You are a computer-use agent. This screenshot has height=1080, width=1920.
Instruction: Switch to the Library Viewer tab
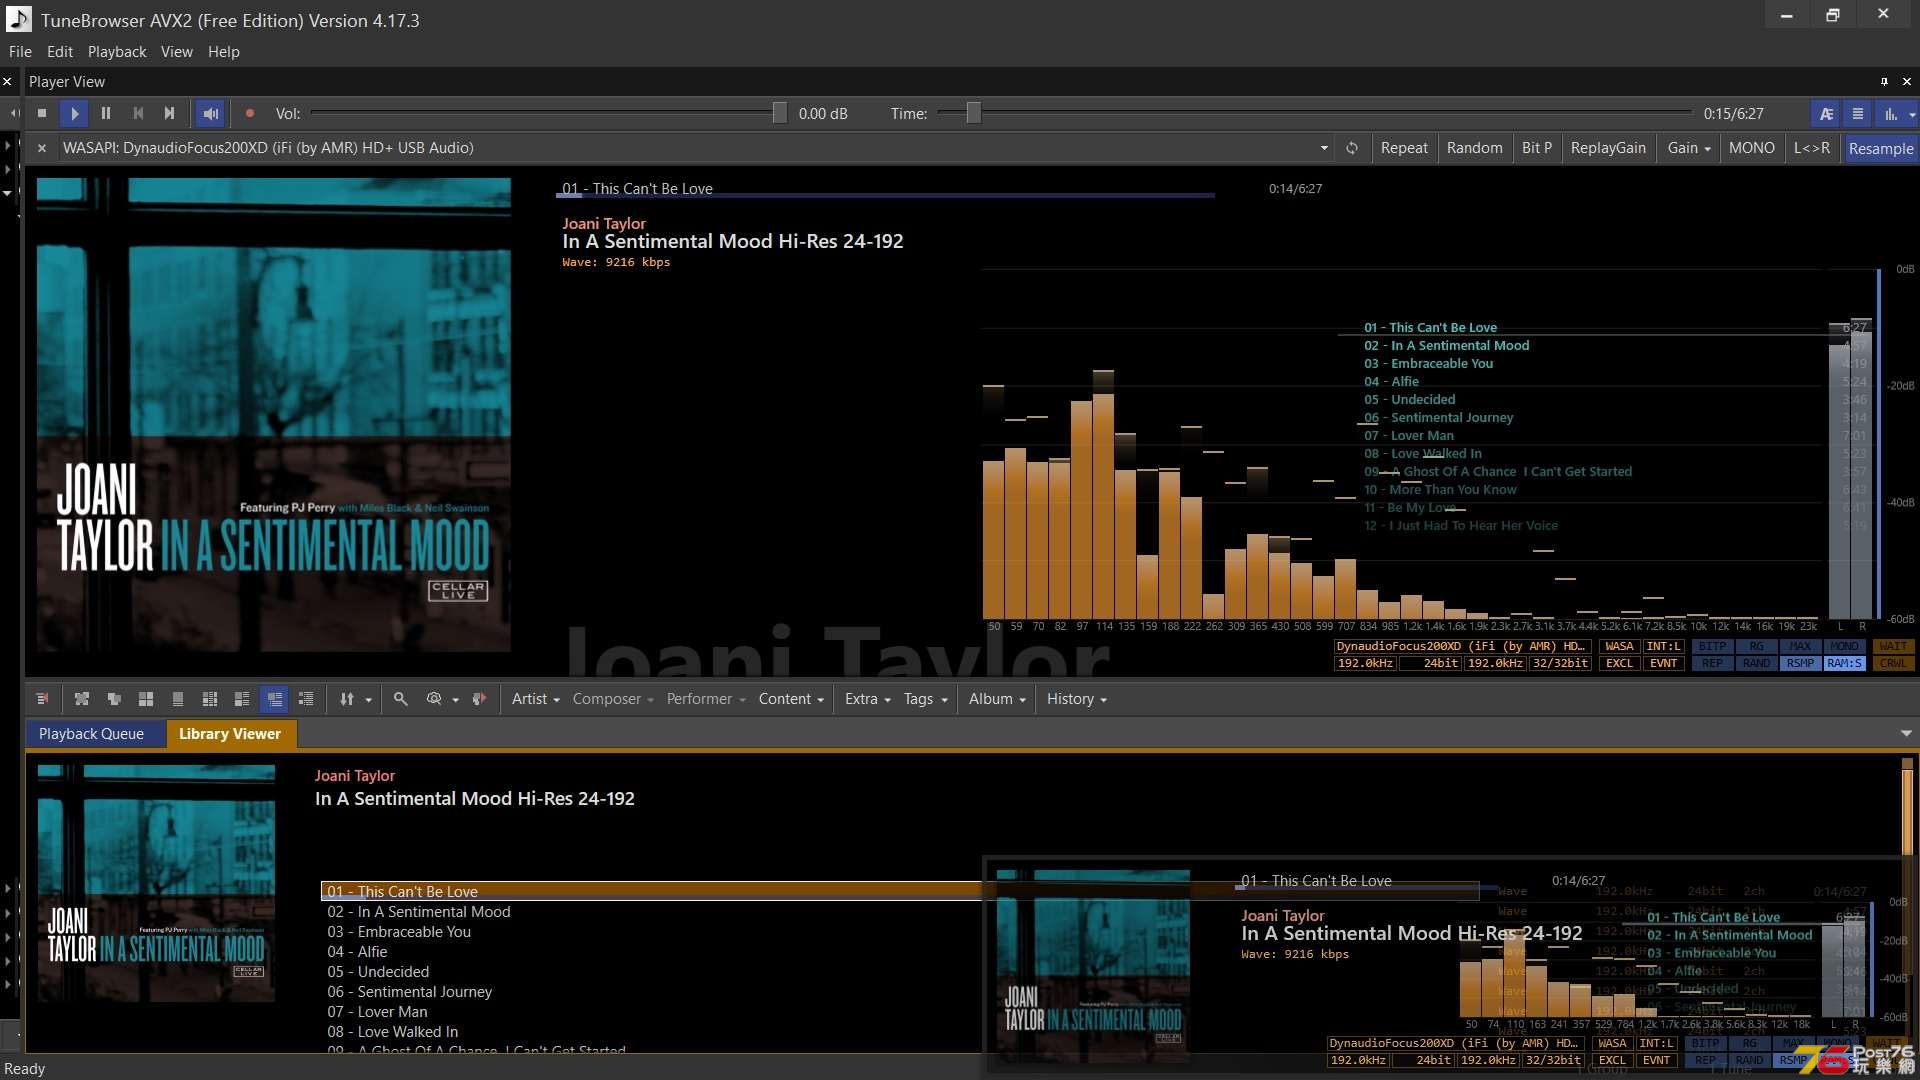coord(230,734)
